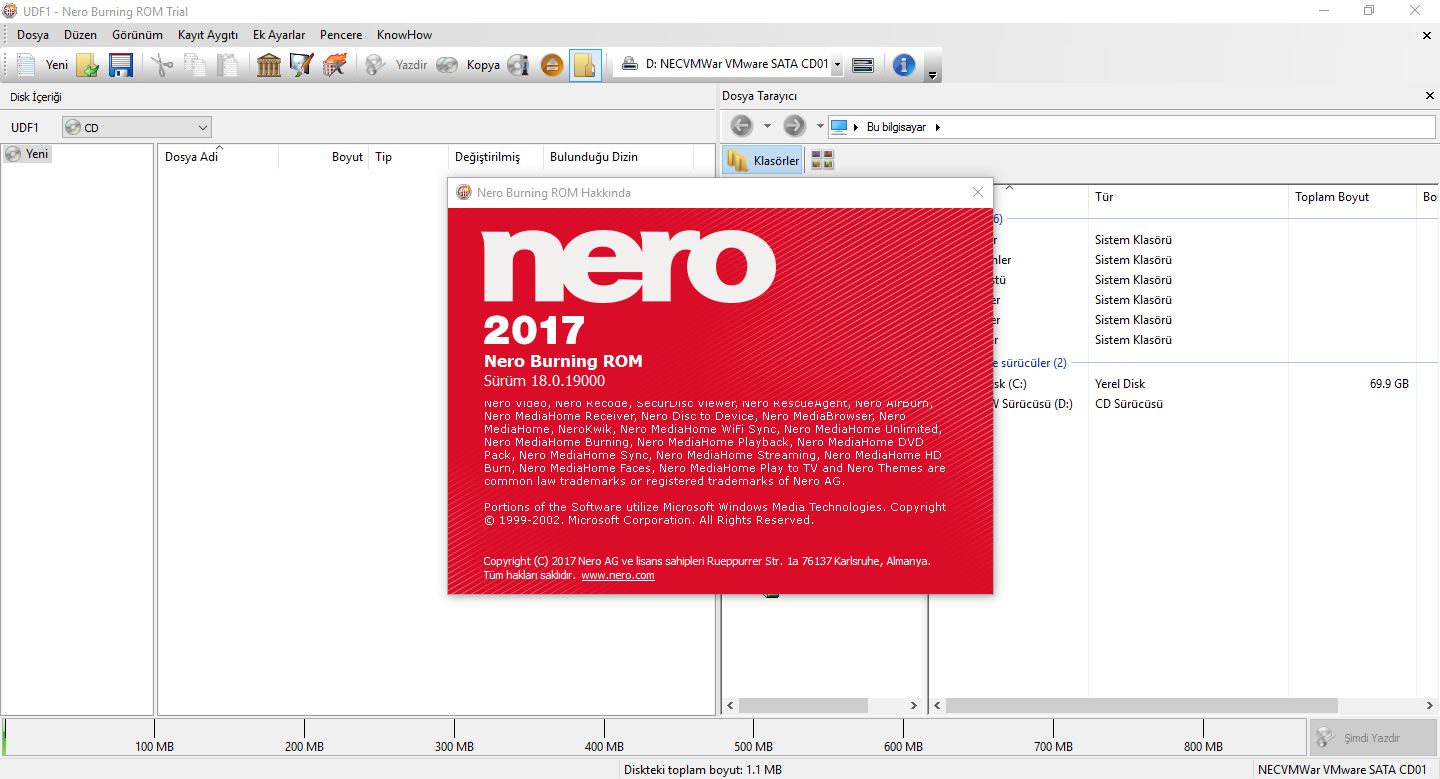Open the D: NECVMWar recorder dropdown

pos(837,64)
